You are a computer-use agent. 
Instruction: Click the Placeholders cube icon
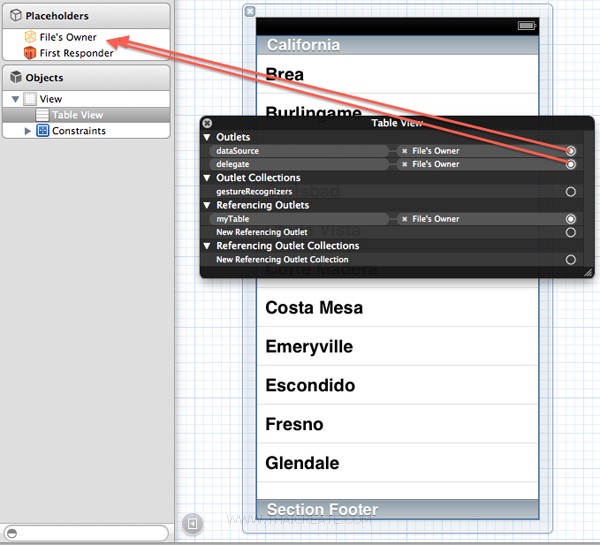(16, 15)
